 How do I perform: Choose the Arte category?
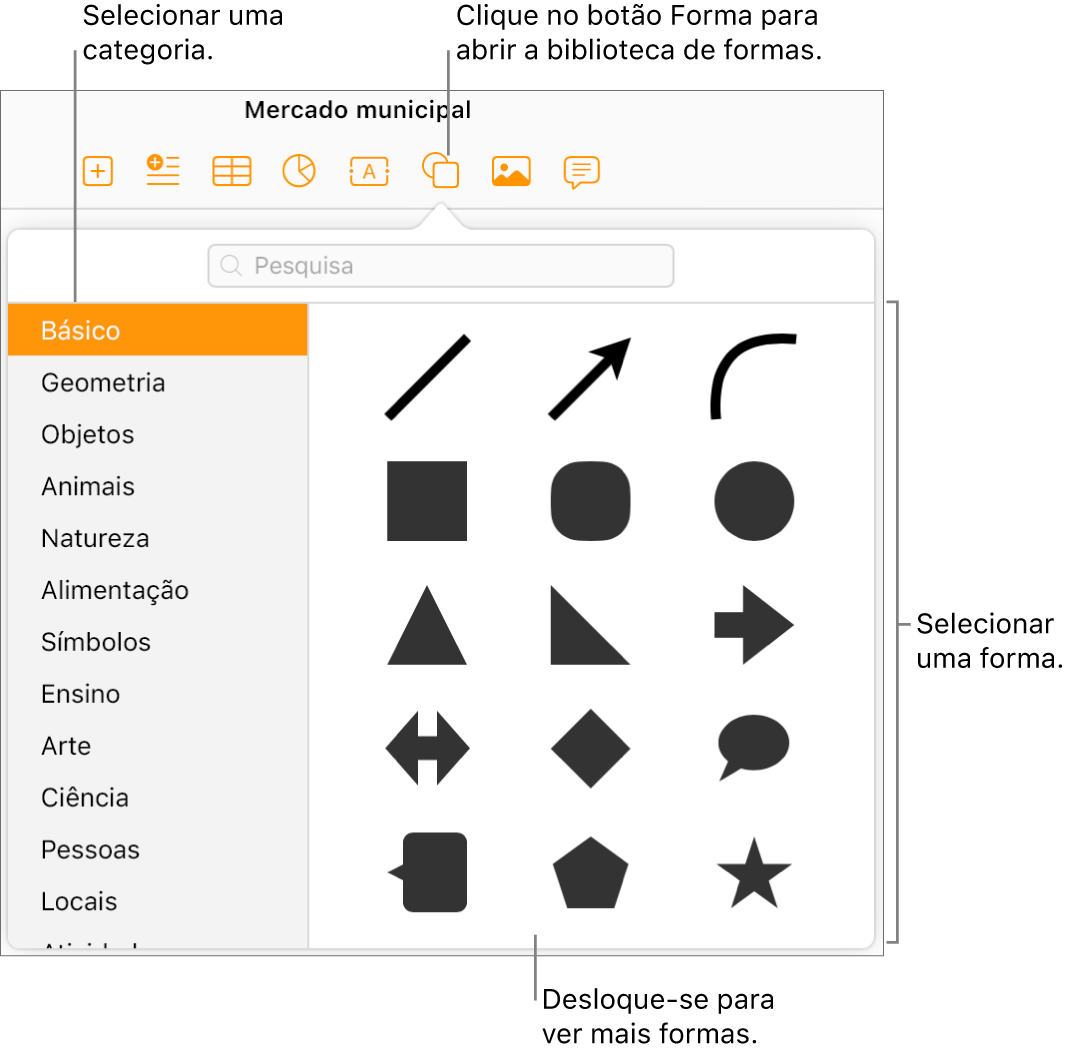click(157, 746)
